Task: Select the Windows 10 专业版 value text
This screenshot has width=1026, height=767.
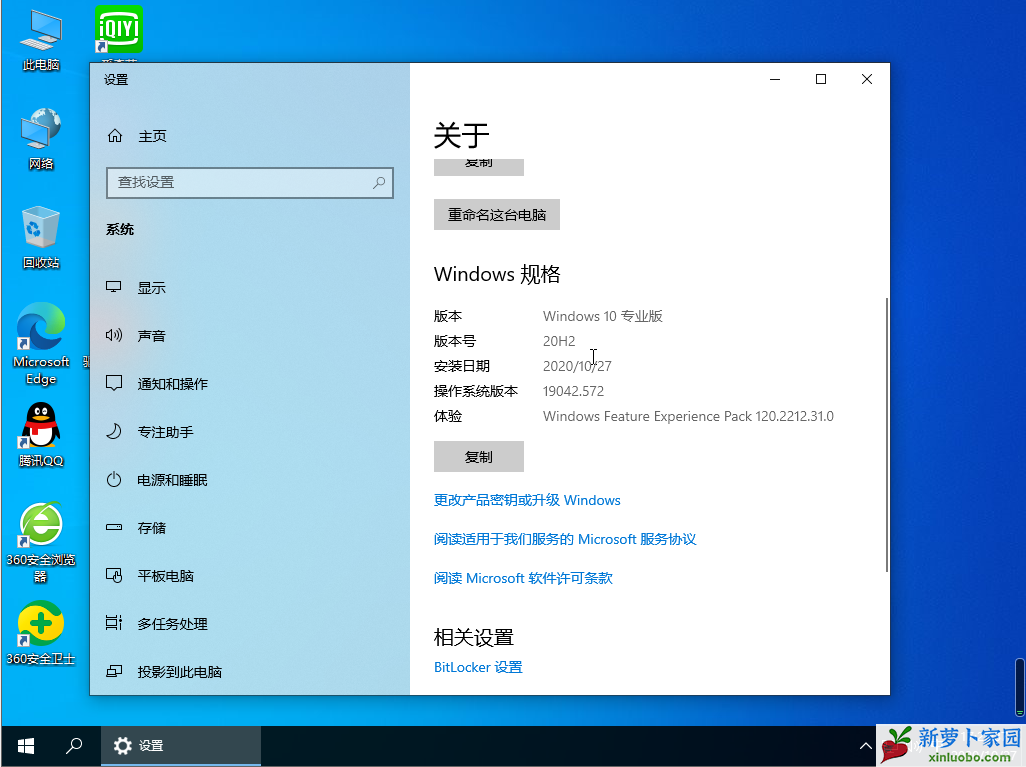Action: pos(603,316)
